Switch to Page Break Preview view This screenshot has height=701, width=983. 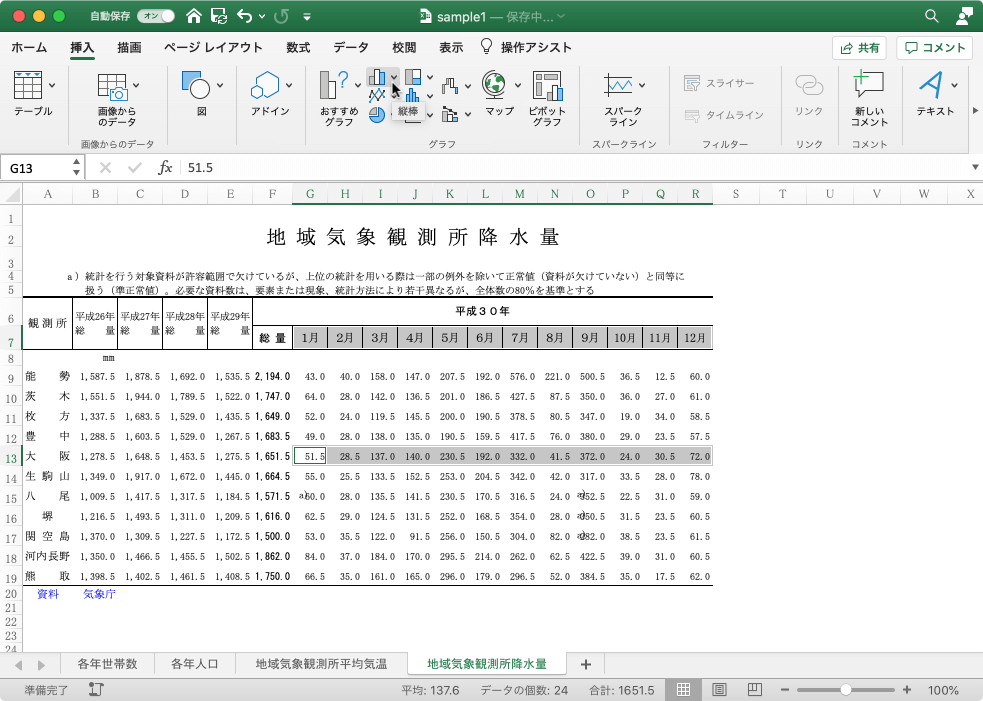coord(755,690)
